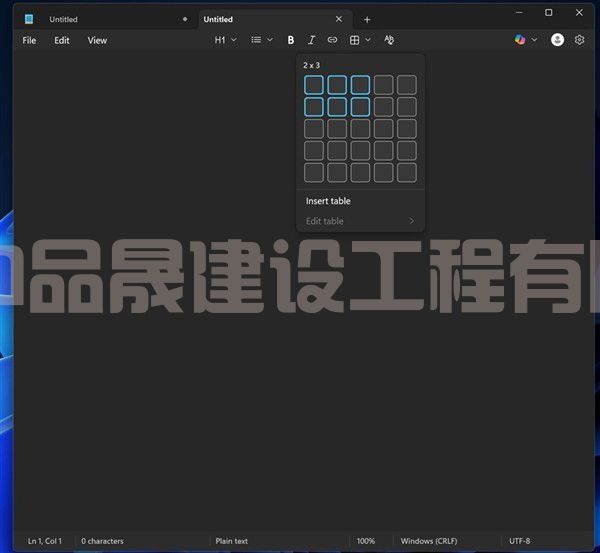
Task: Click the Windows (CRLF) line ending indicator
Action: tap(429, 541)
